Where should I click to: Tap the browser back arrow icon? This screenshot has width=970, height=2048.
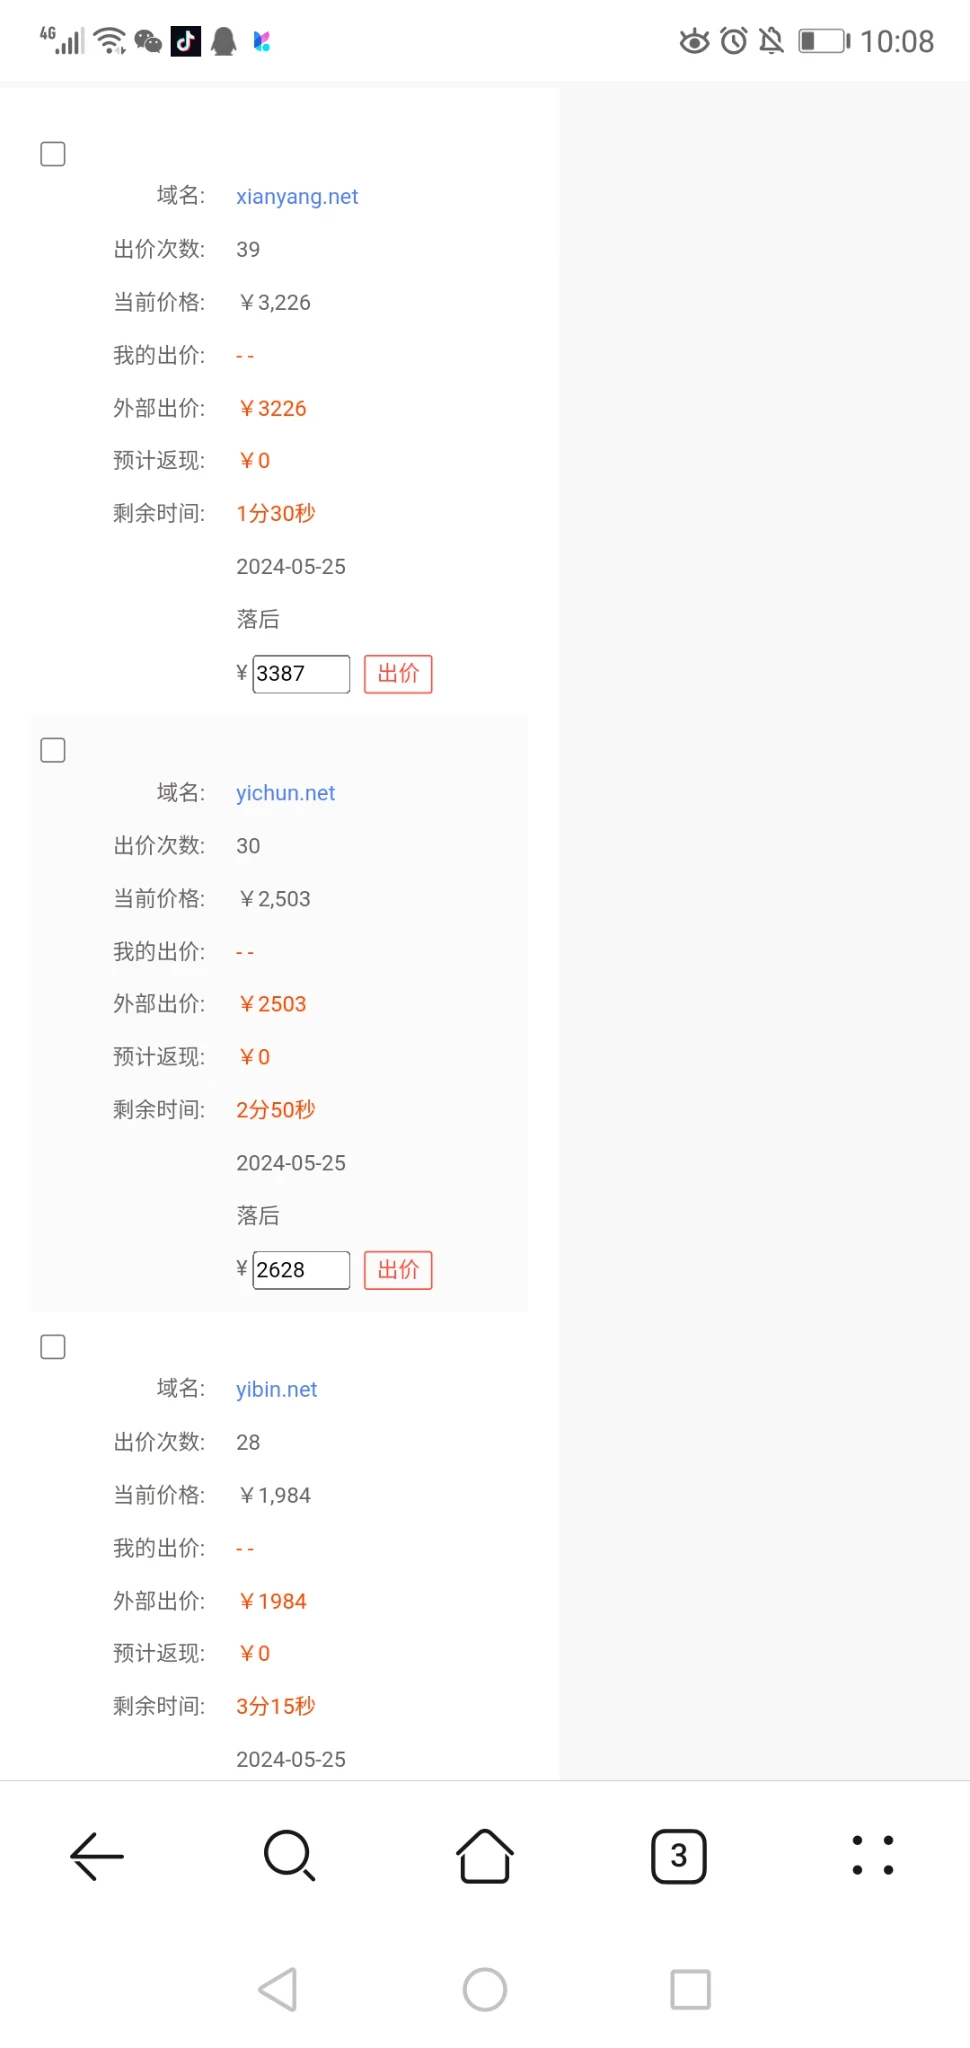click(97, 1856)
